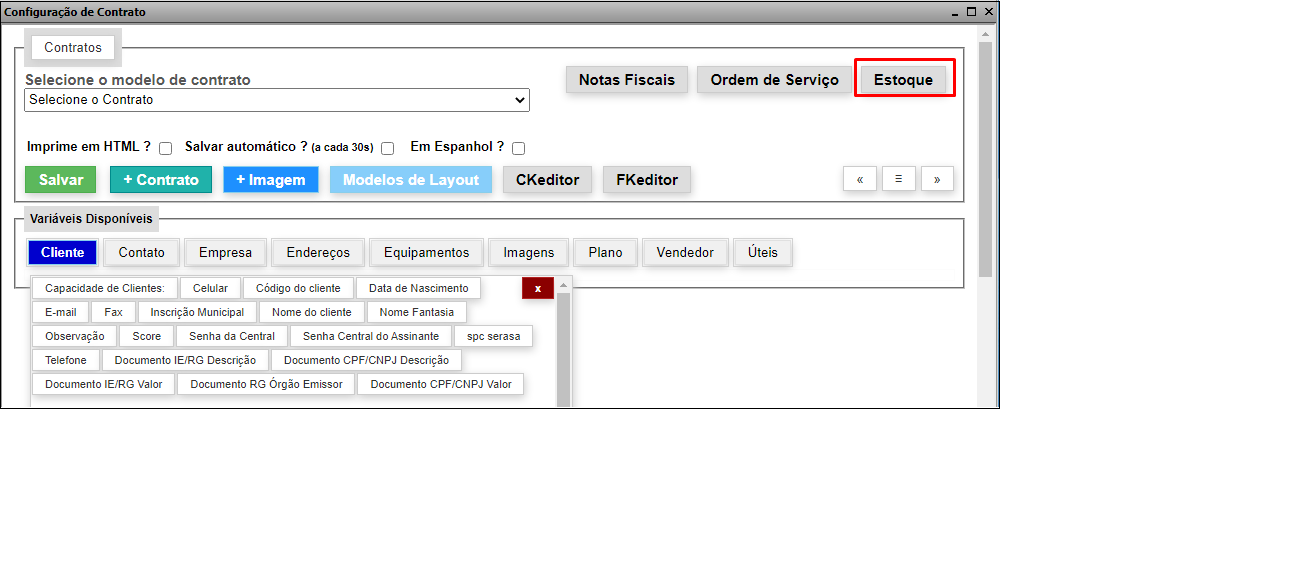Open Selecione o Contrato dropdown
The width and height of the screenshot is (1295, 575).
[x=277, y=100]
